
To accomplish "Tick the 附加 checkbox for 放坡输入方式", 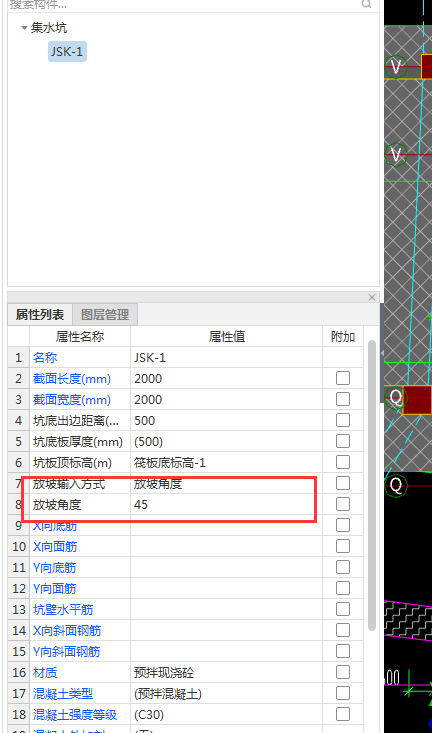I will pos(343,483).
